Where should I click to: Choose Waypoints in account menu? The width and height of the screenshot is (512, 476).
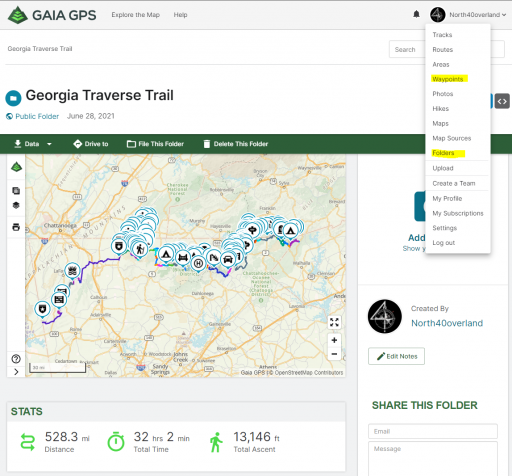coord(448,79)
